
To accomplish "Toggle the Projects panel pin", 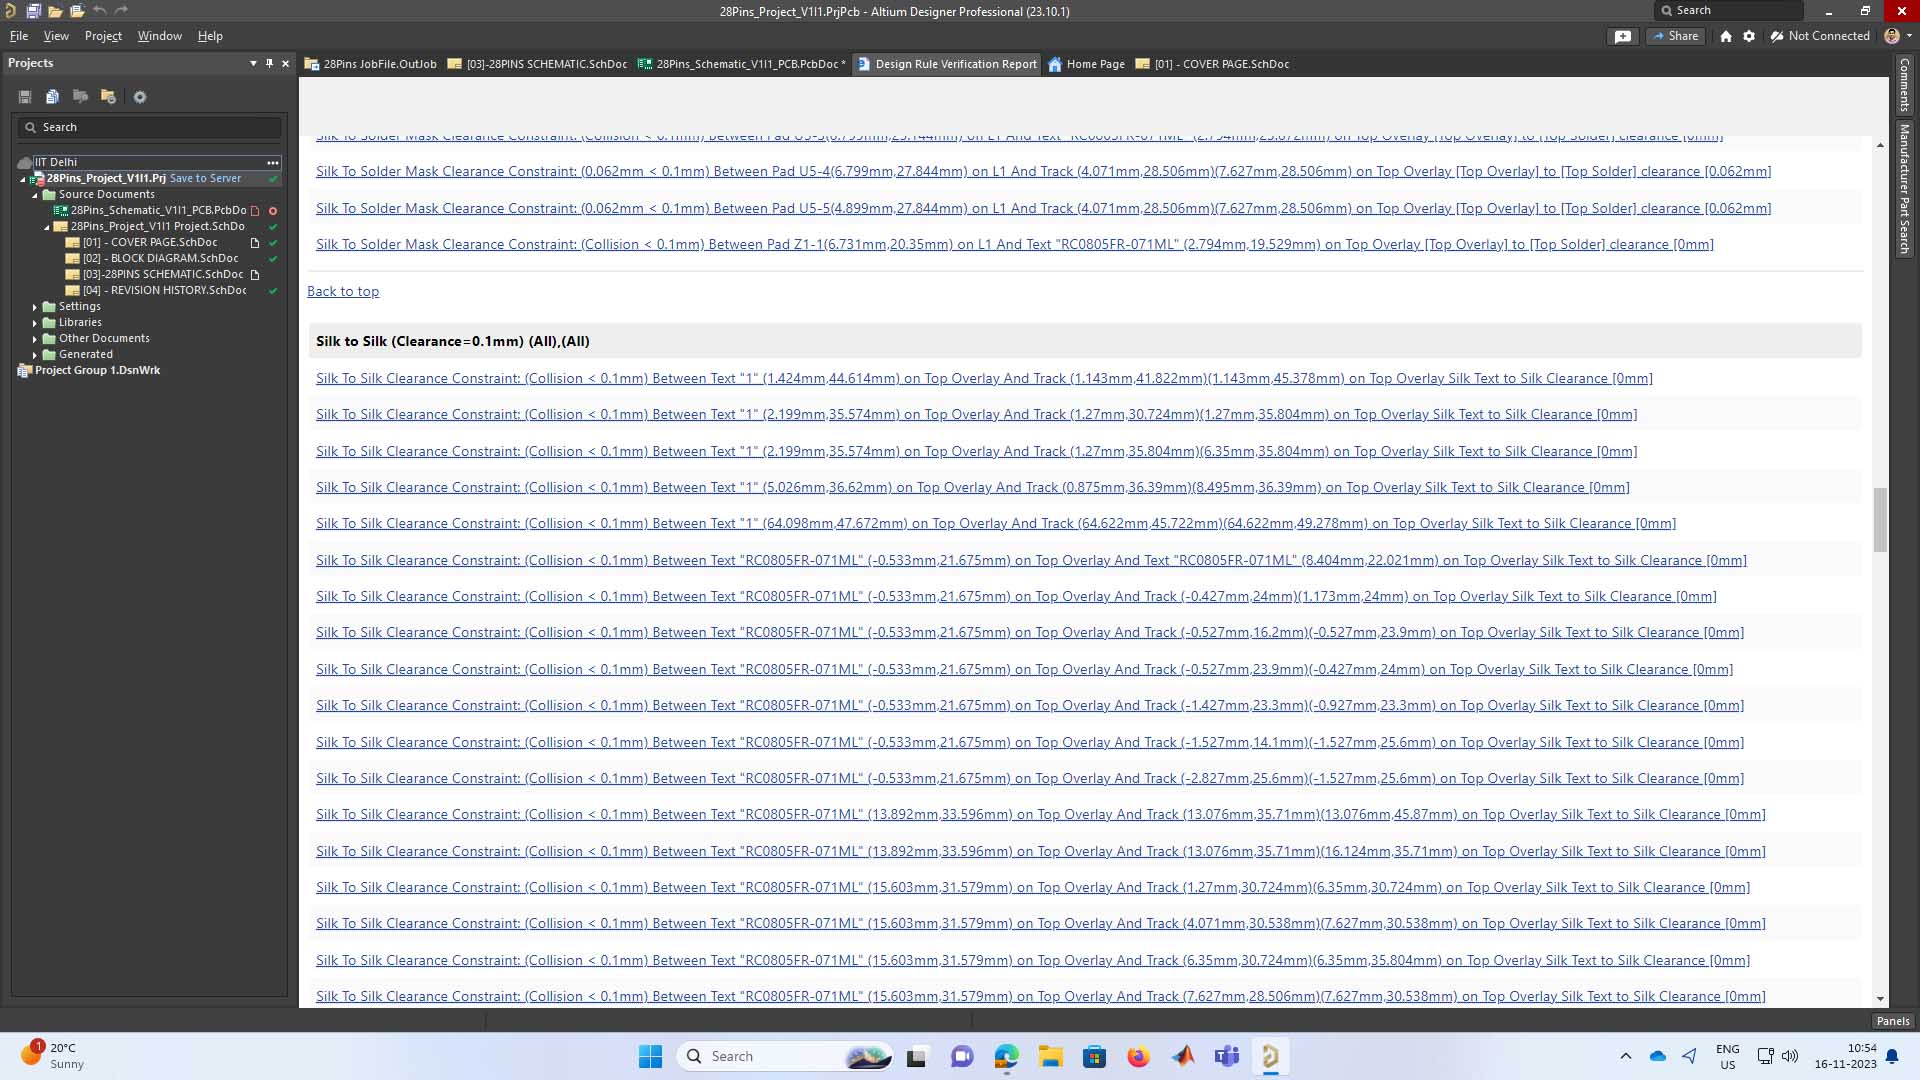I will point(269,63).
